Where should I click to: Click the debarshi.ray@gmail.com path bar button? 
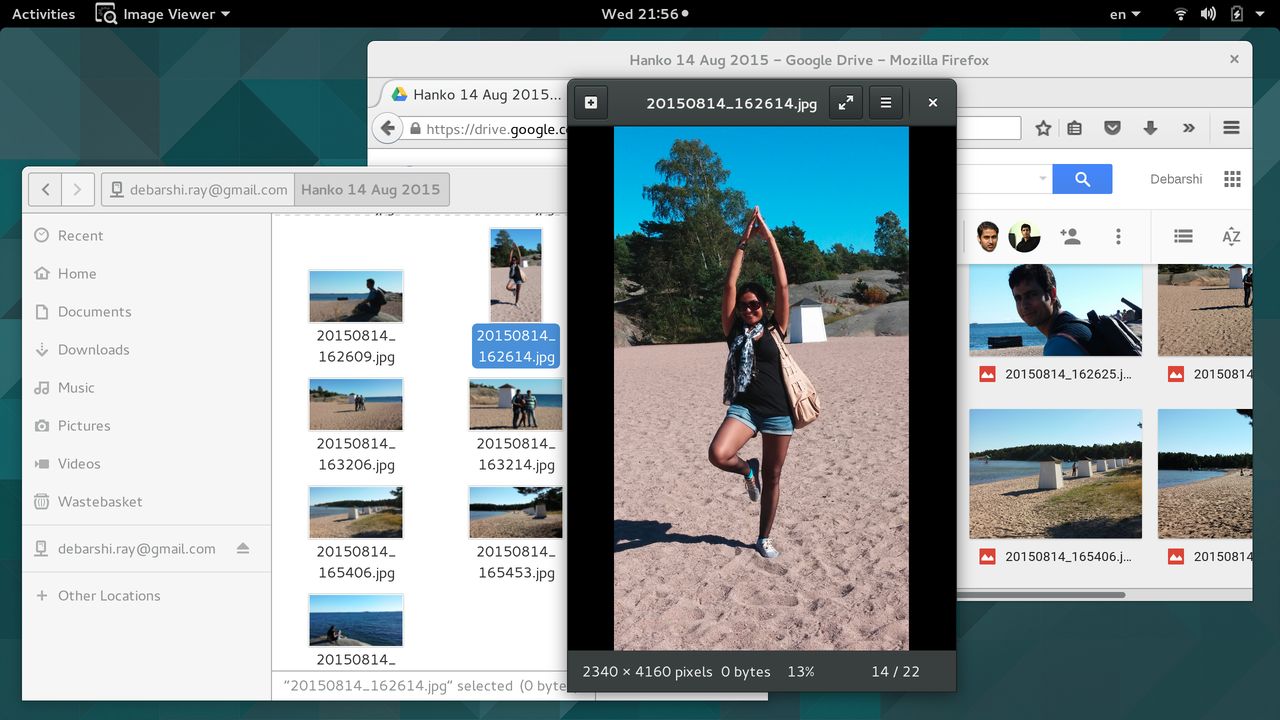(x=198, y=189)
